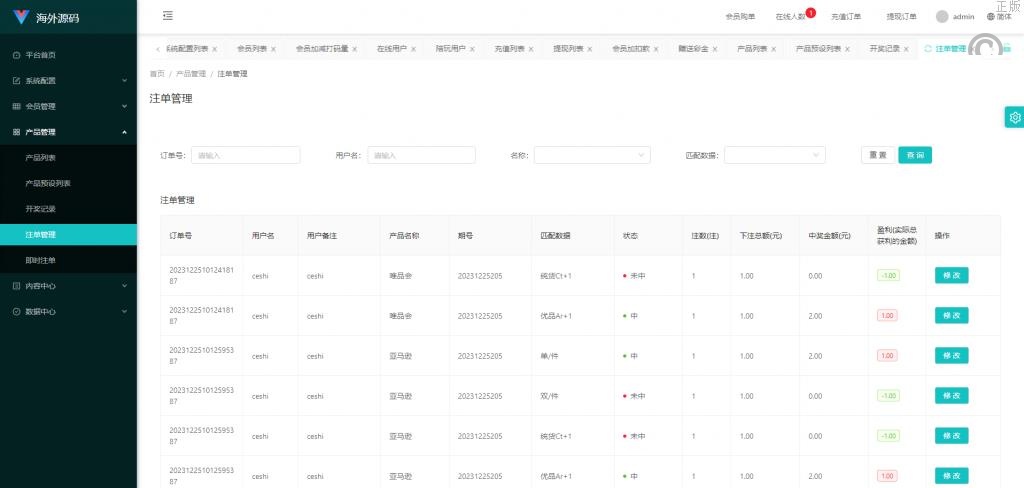Click the 重置 reset button
The height and width of the screenshot is (488, 1024).
coord(877,155)
